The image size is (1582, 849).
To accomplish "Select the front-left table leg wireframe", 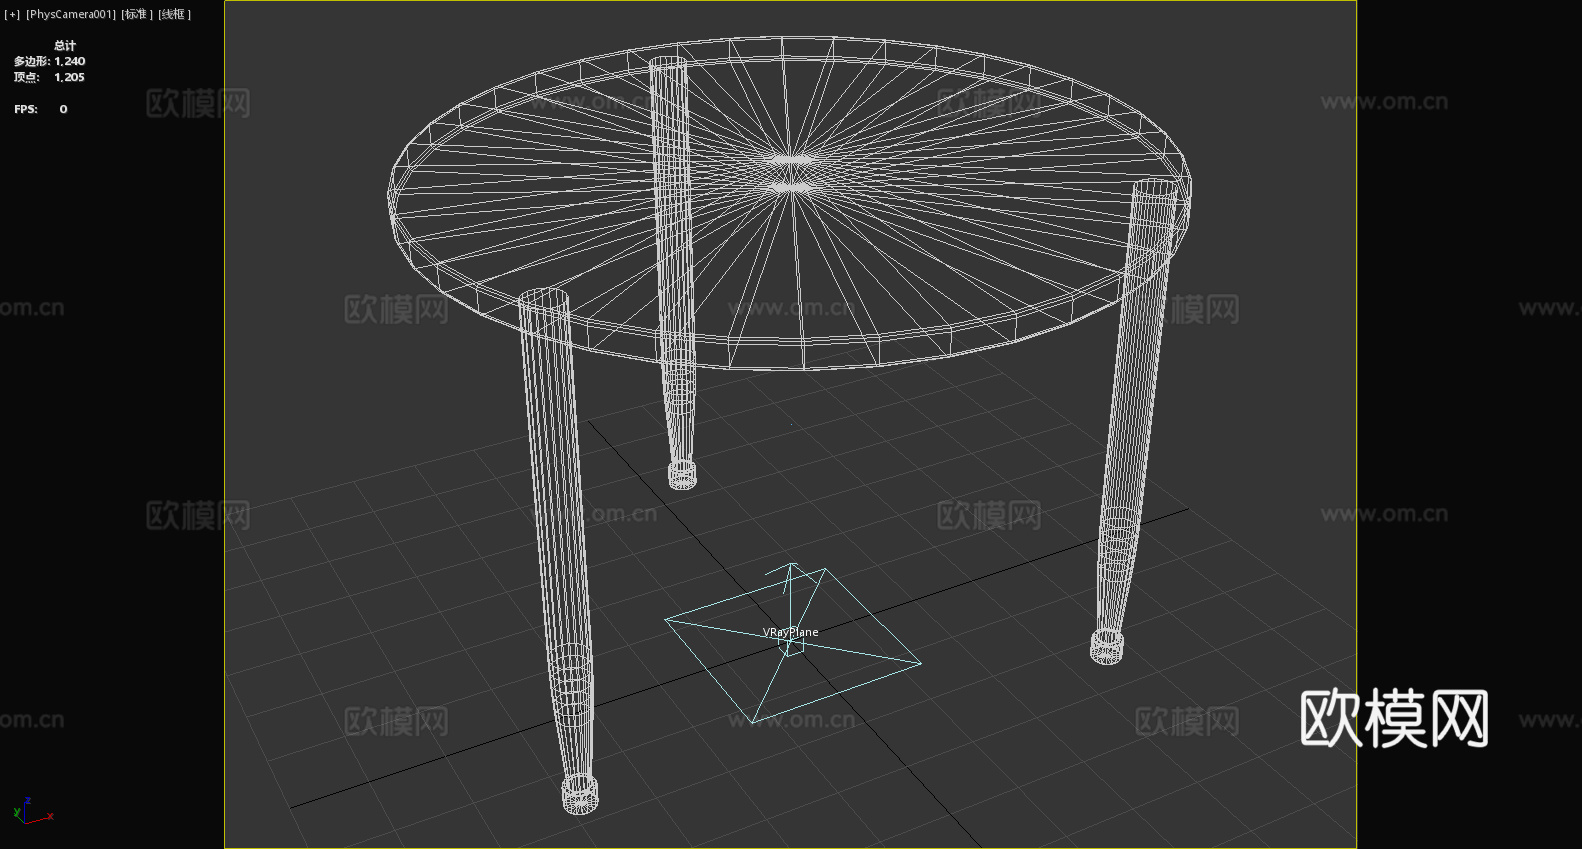I will [x=557, y=550].
